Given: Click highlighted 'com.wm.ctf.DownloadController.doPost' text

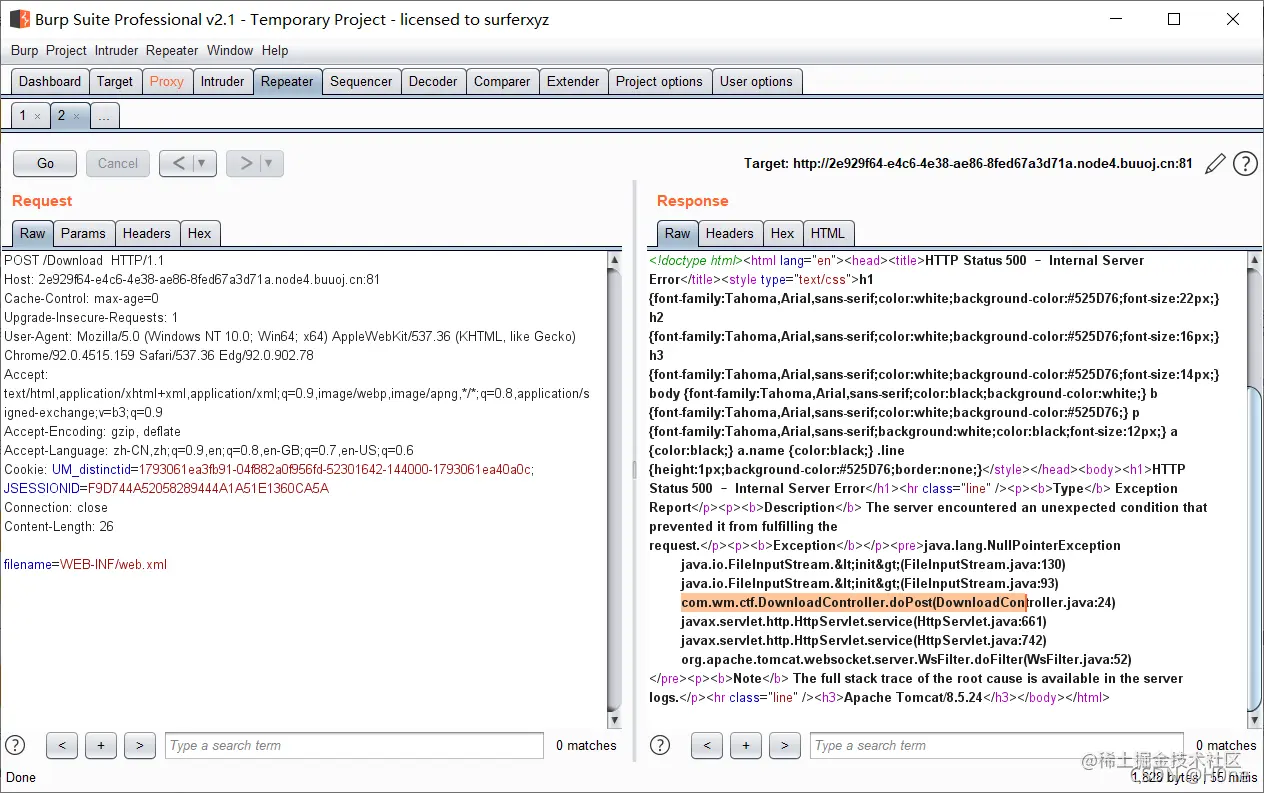Looking at the screenshot, I should pos(806,602).
